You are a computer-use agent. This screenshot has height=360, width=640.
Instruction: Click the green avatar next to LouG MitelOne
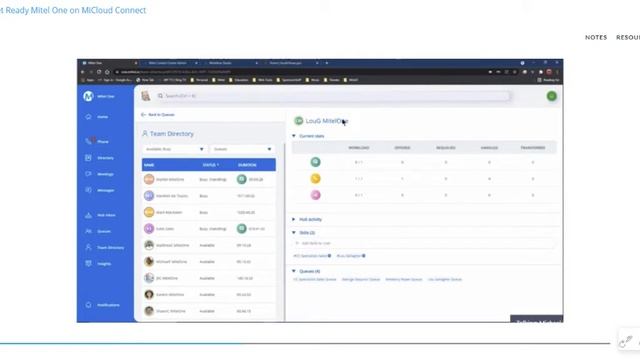299,121
